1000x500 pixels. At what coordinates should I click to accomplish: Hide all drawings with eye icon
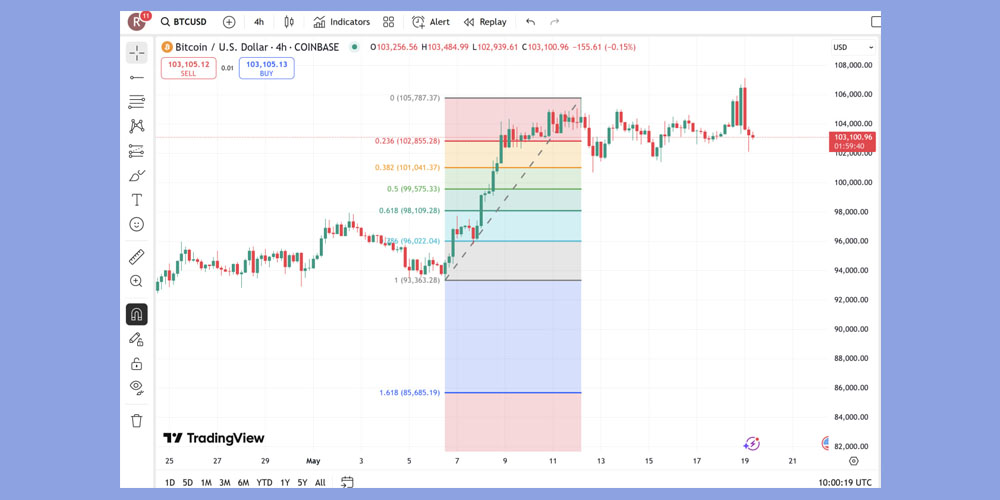(137, 387)
